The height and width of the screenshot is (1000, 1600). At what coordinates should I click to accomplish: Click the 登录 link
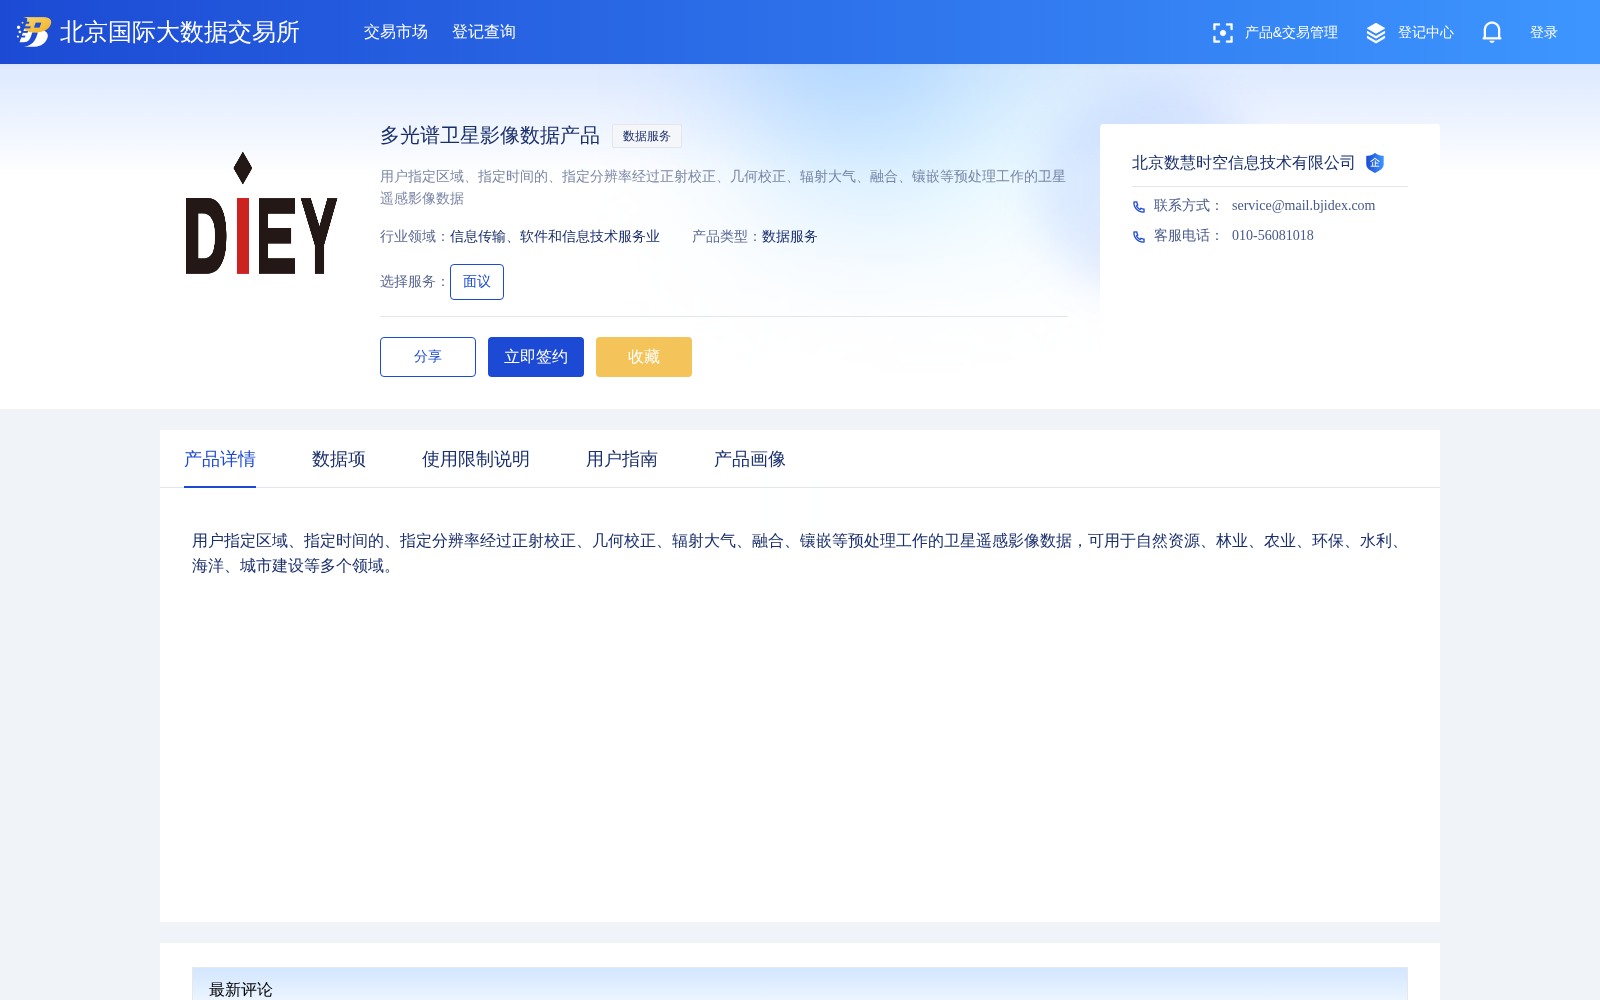tap(1544, 33)
